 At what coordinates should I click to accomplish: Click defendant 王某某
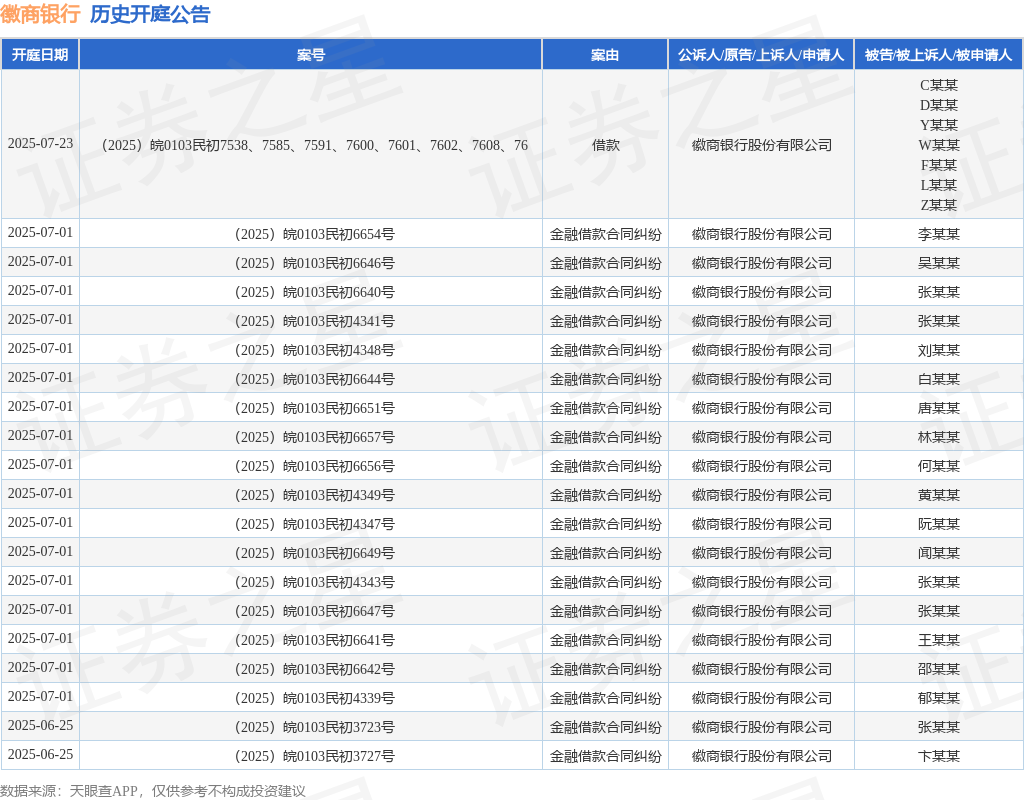938,640
